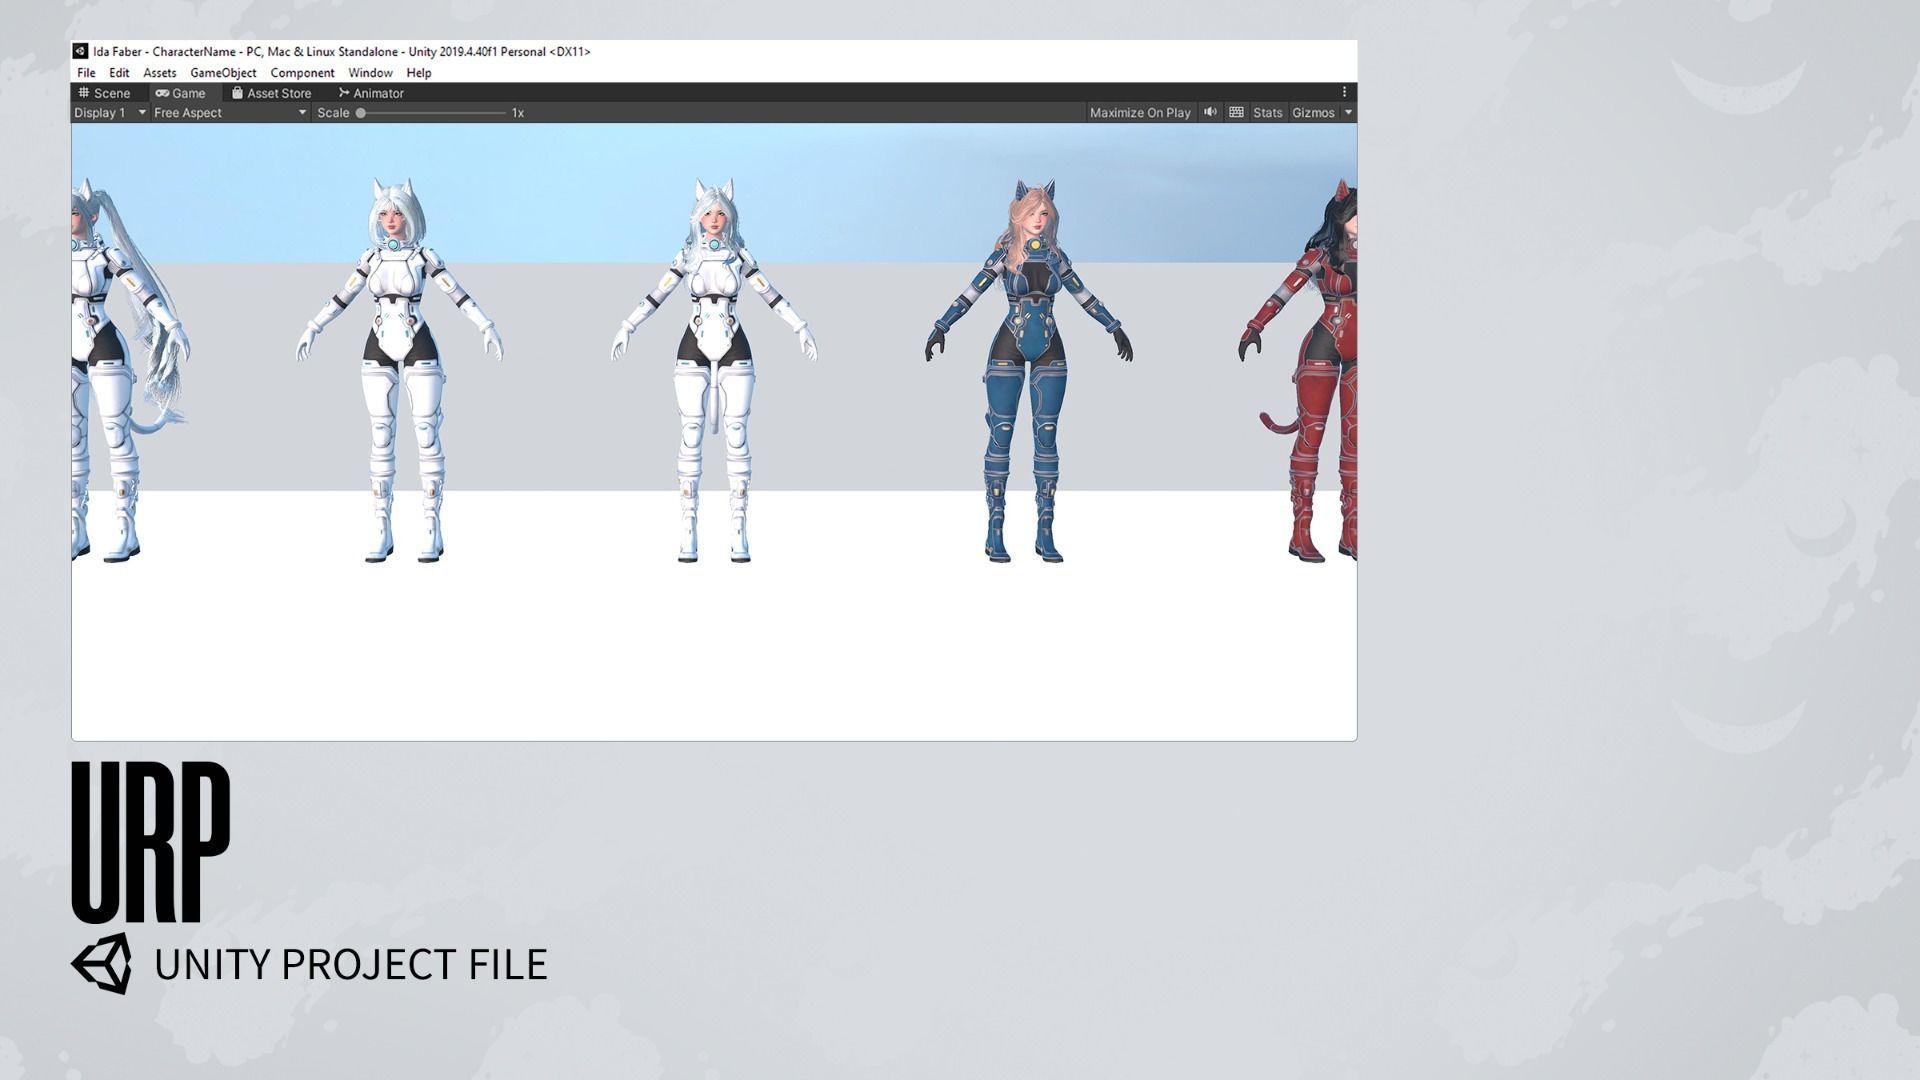The width and height of the screenshot is (1920, 1080).
Task: Open the Assets menu
Action: [159, 73]
